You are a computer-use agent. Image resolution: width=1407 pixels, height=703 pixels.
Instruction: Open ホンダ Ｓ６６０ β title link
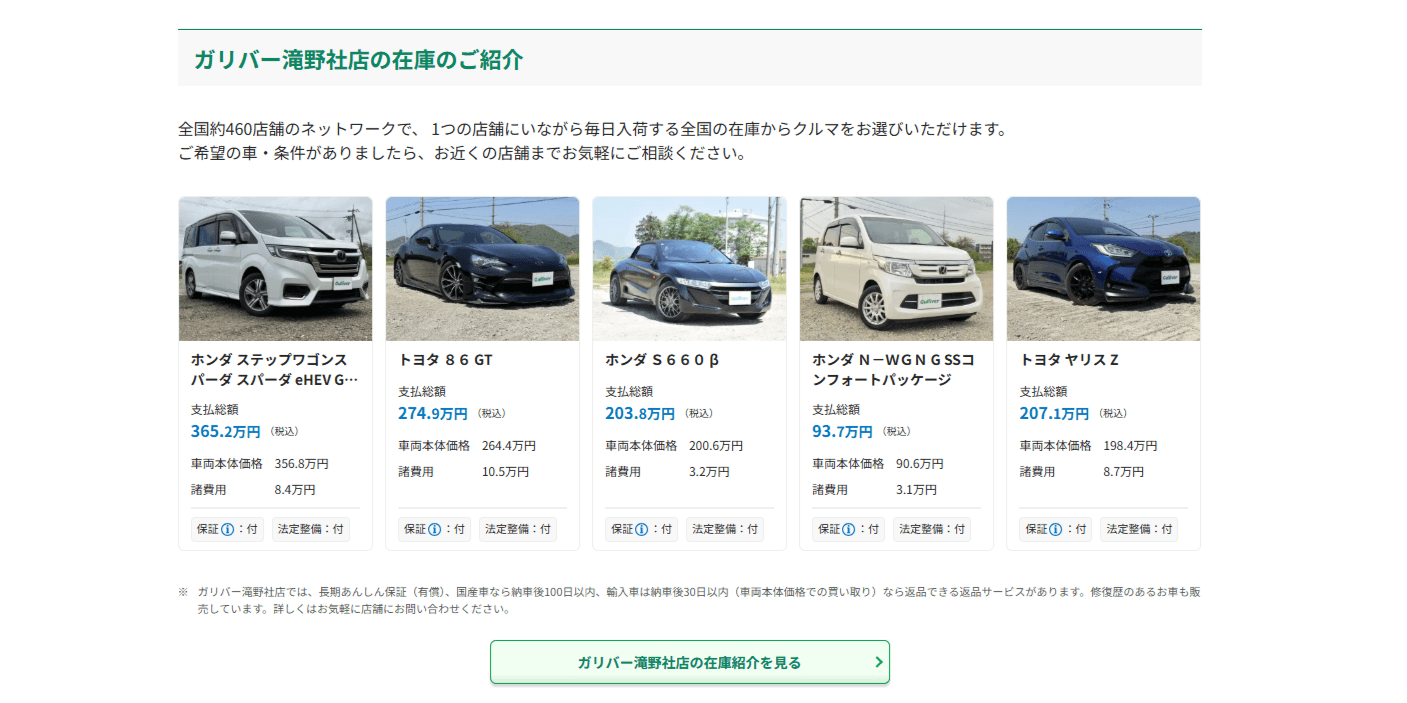coord(662,360)
